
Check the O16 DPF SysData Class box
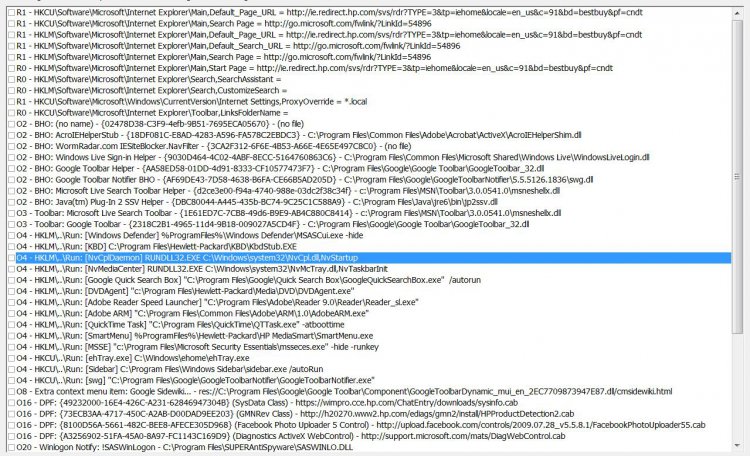tap(11, 403)
